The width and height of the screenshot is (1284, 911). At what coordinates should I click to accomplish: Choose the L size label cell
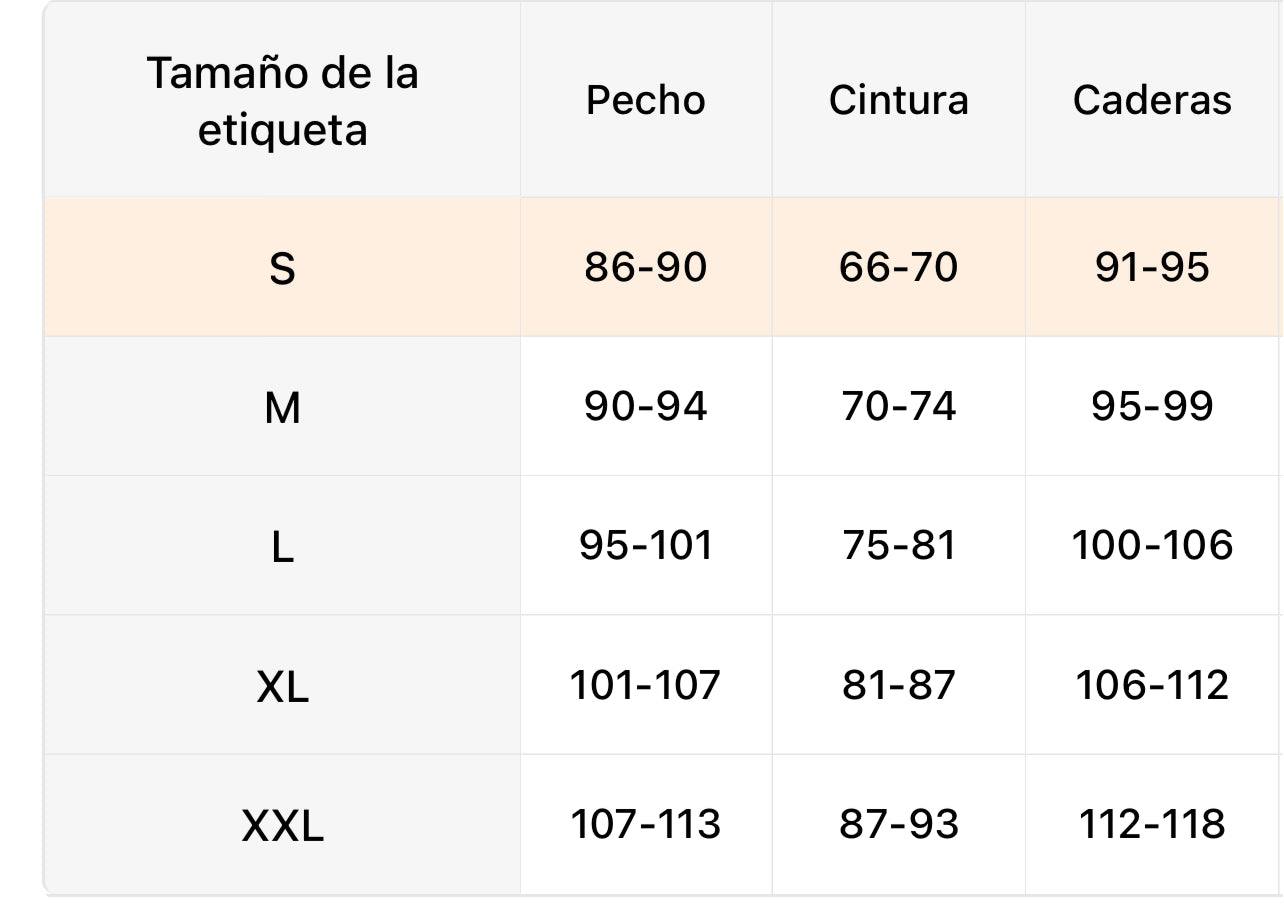(282, 546)
